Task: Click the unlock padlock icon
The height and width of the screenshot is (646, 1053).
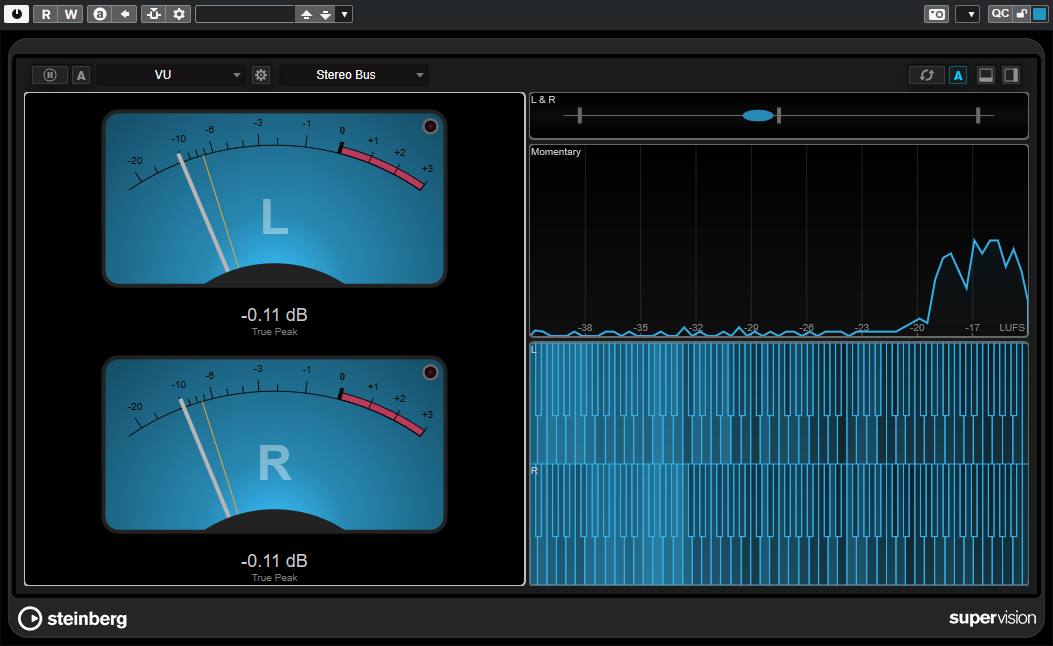Action: point(1021,14)
